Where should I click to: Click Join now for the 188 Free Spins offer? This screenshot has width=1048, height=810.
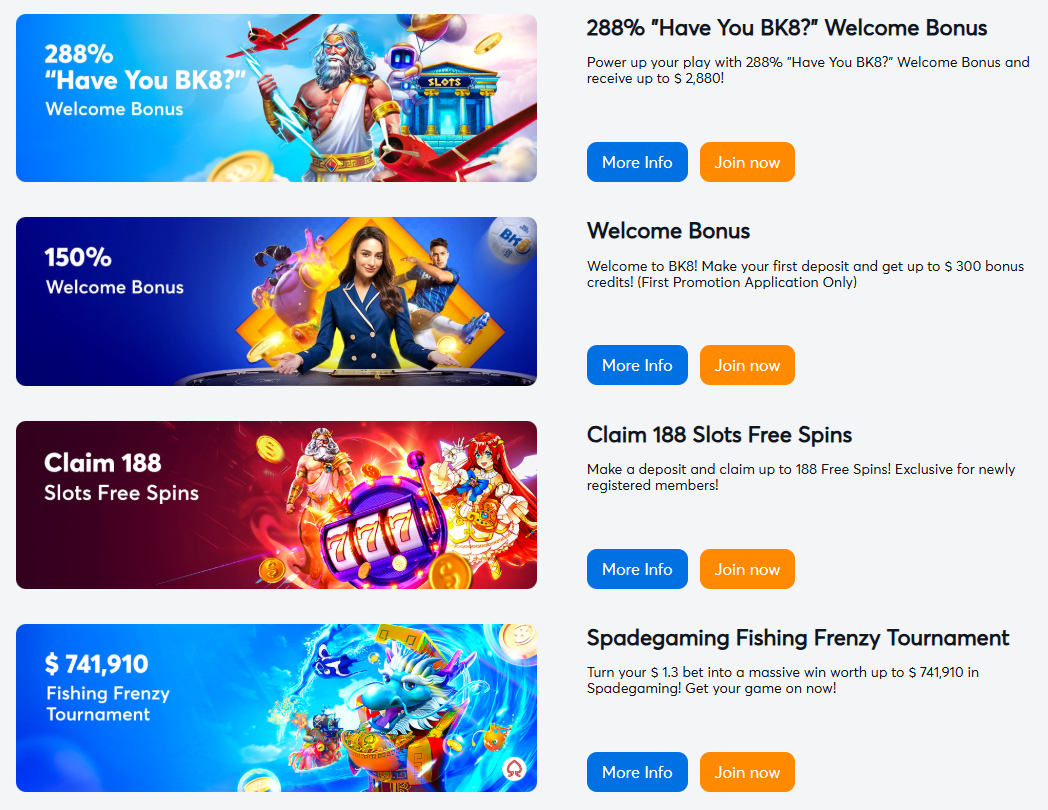747,568
